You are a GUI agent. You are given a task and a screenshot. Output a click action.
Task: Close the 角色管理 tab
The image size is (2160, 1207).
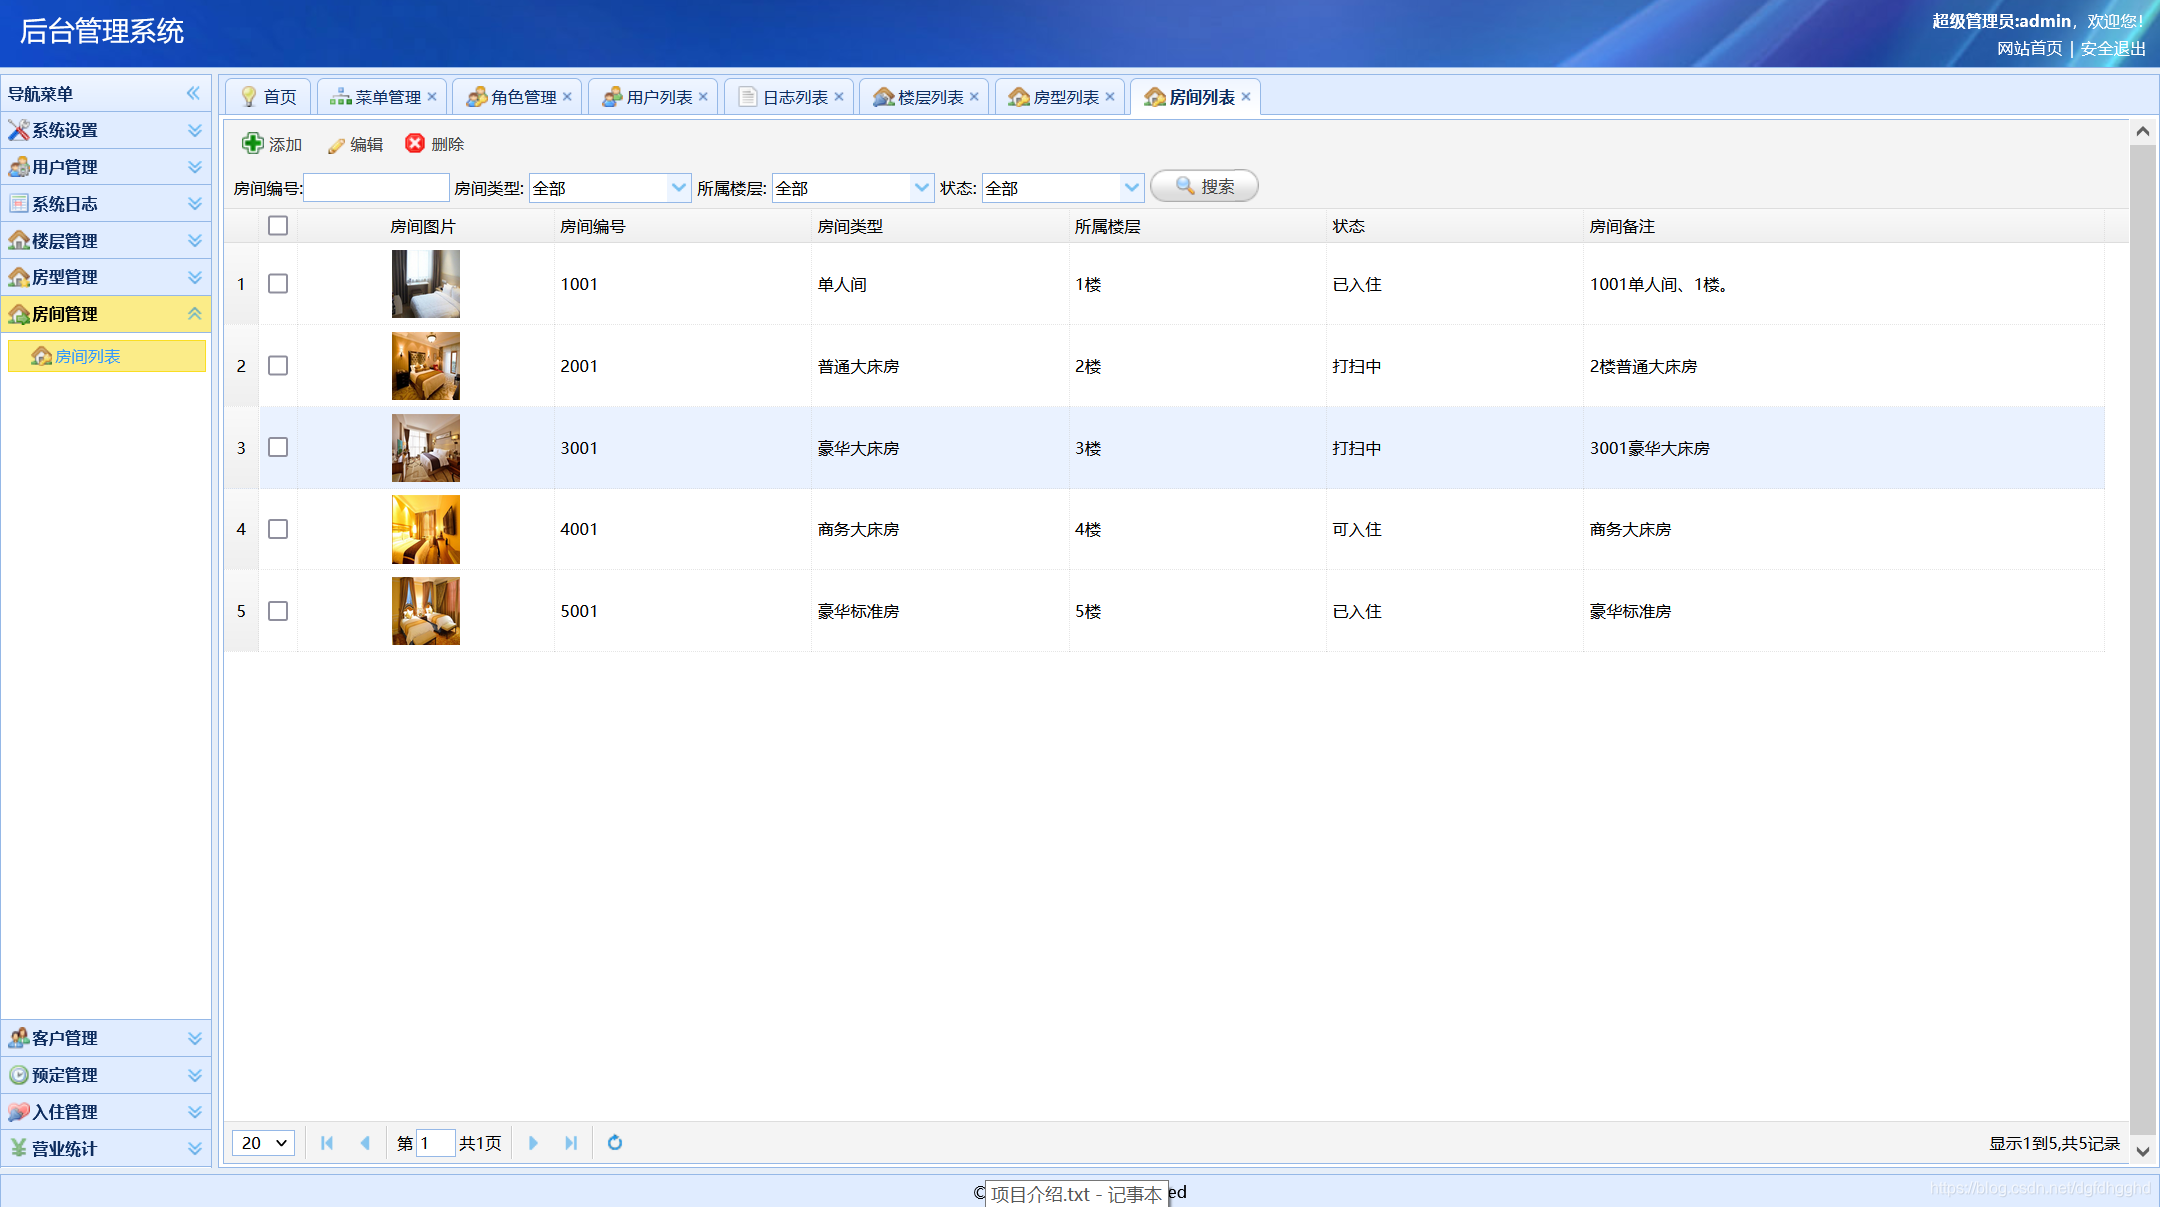click(x=567, y=97)
